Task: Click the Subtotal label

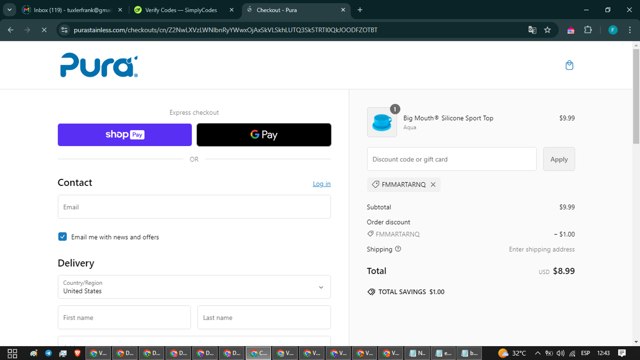Action: click(379, 207)
